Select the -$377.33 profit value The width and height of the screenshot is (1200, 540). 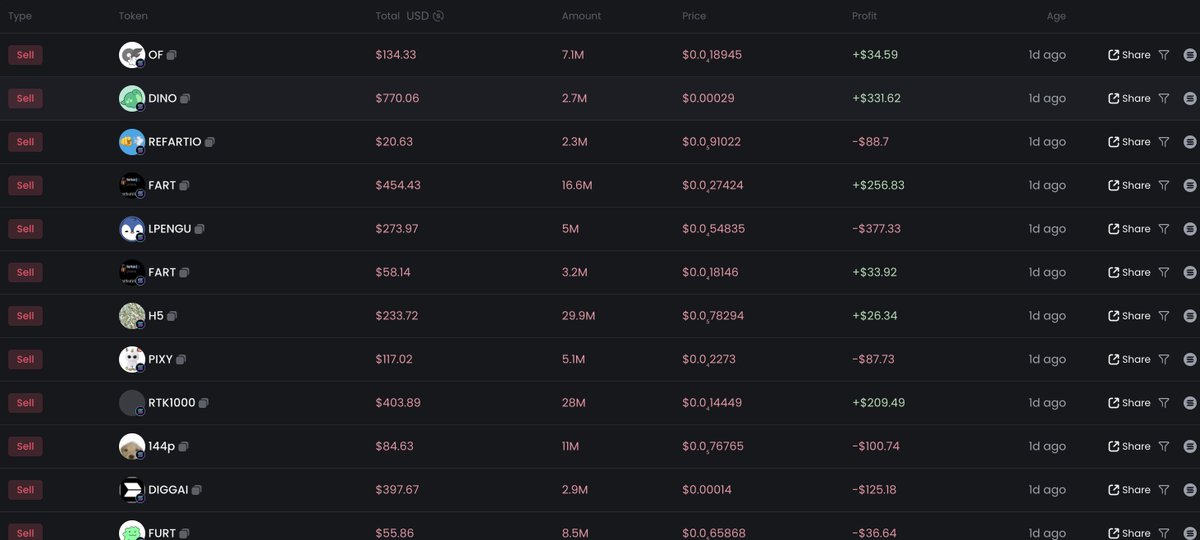pyautogui.click(x=876, y=229)
